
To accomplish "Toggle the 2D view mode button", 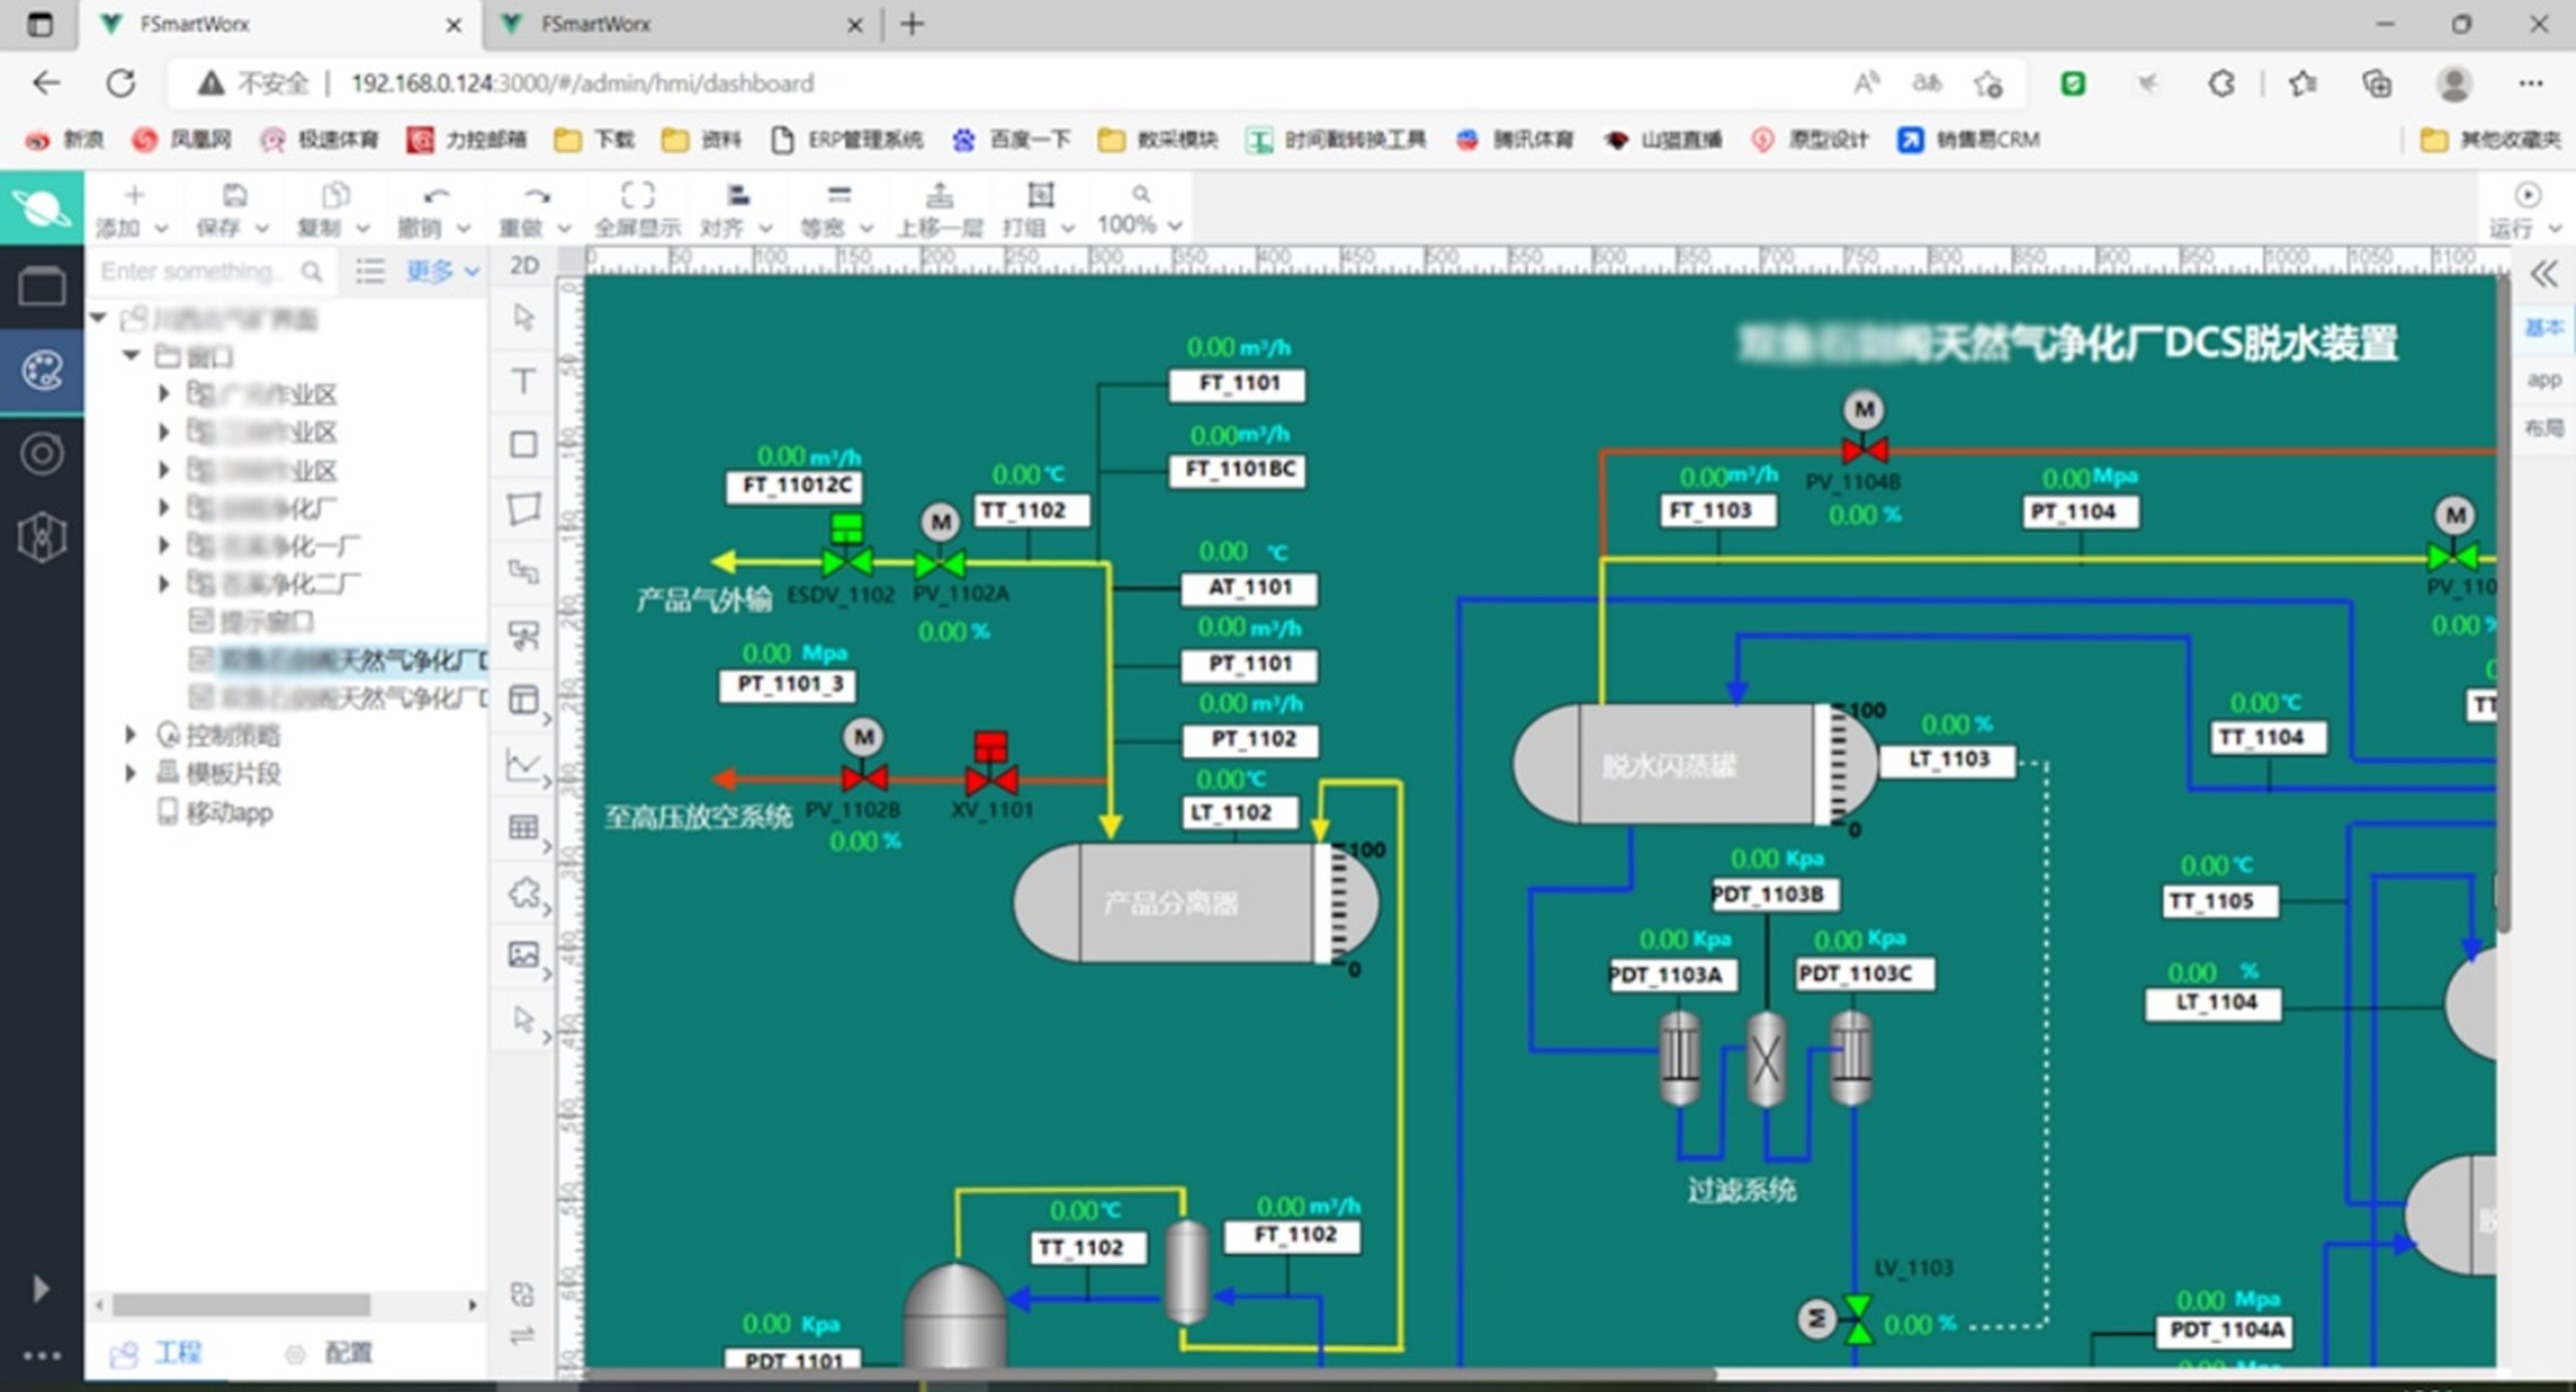I will click(524, 265).
